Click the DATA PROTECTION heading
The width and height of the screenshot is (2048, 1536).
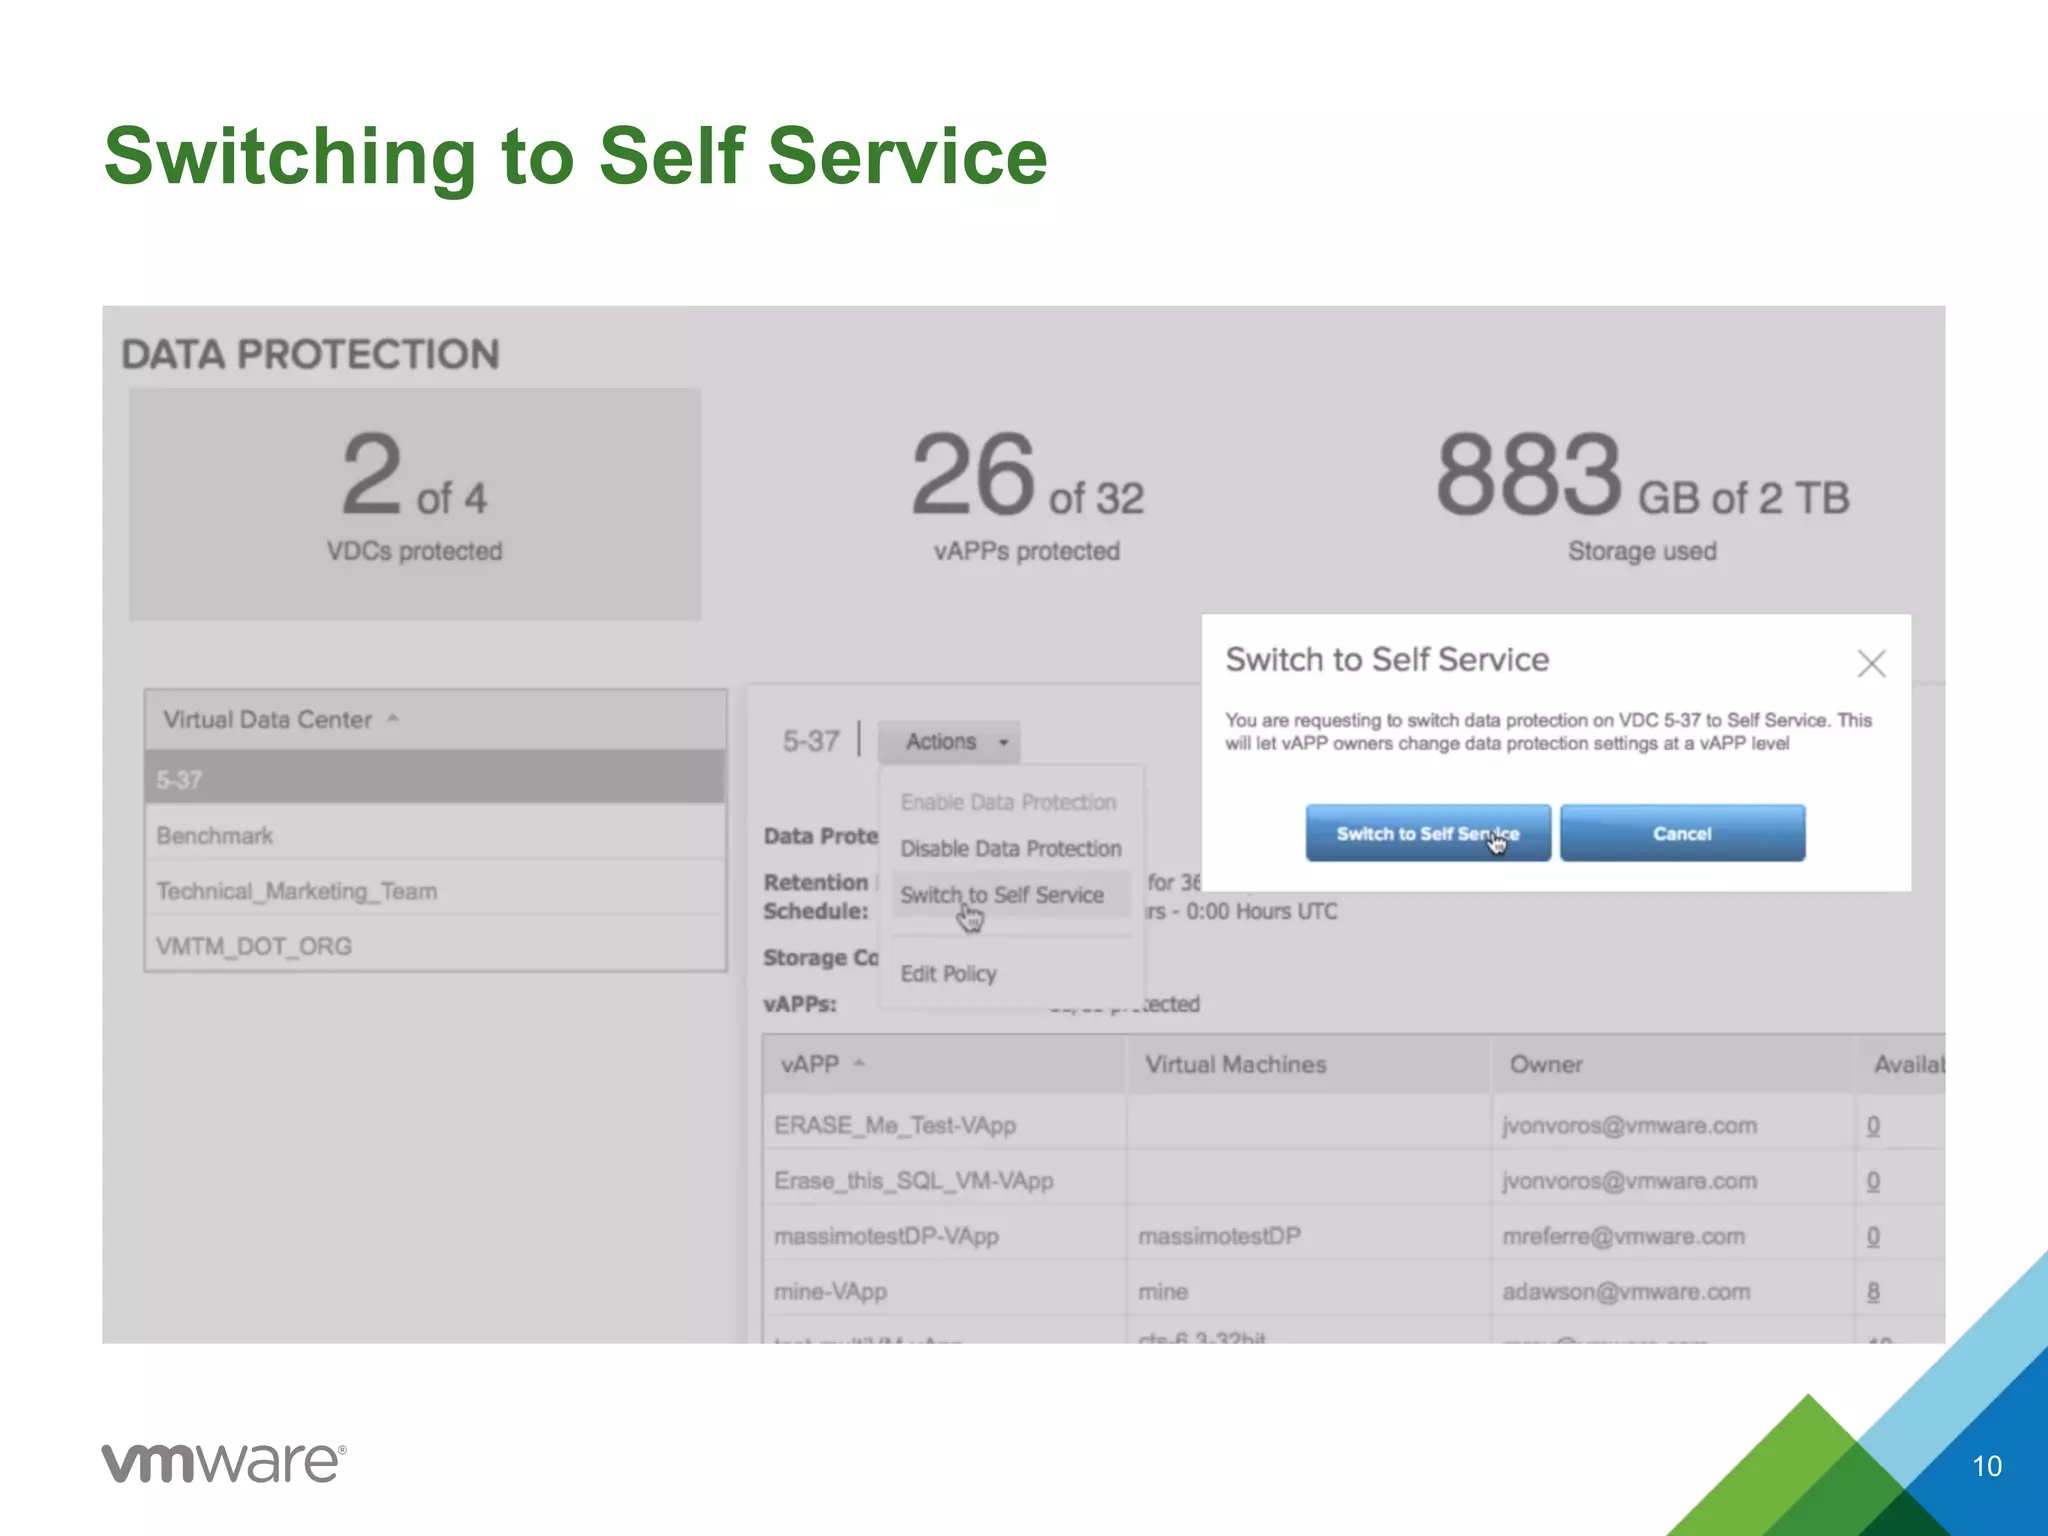pos(310,354)
